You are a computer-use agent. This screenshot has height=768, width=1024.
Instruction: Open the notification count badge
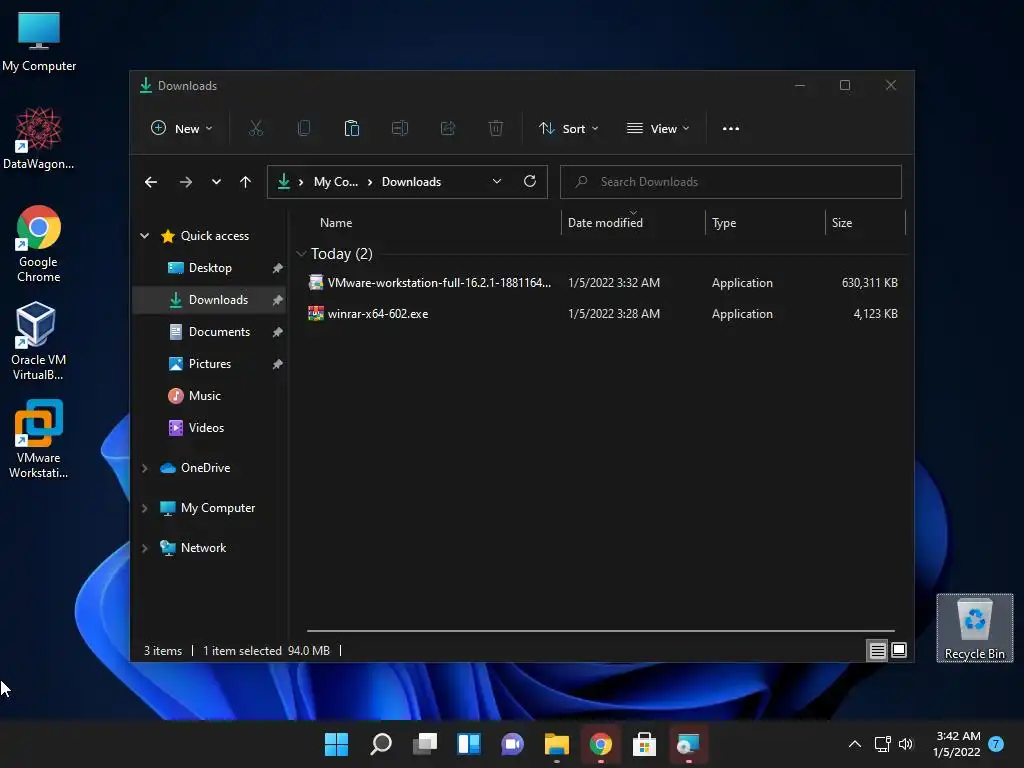click(x=996, y=744)
